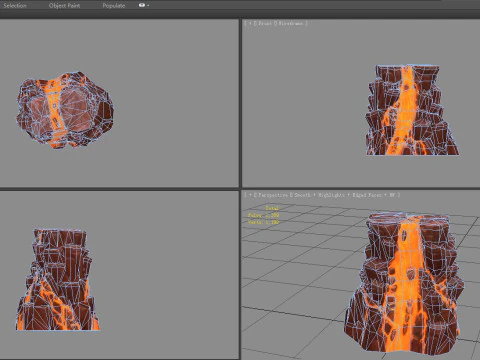The image size is (480, 360).
Task: Open the Perspective viewport plus menu
Action: pos(250,195)
